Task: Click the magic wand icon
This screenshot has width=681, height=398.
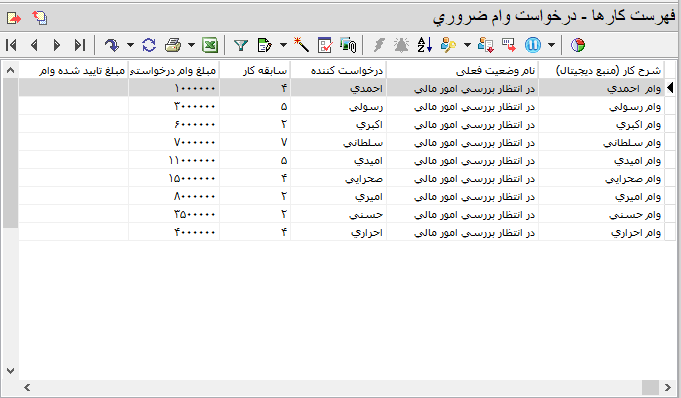Action: point(301,45)
